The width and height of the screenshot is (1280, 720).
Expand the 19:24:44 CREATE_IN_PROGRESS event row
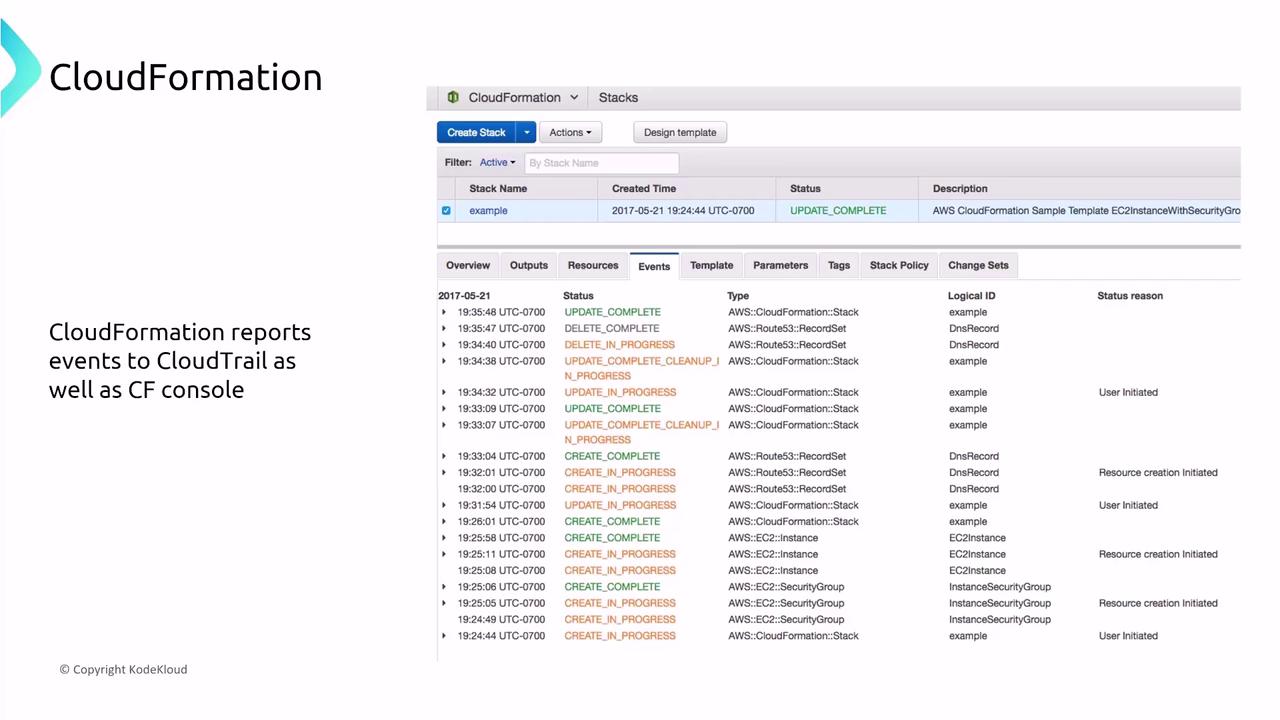pyautogui.click(x=444, y=636)
